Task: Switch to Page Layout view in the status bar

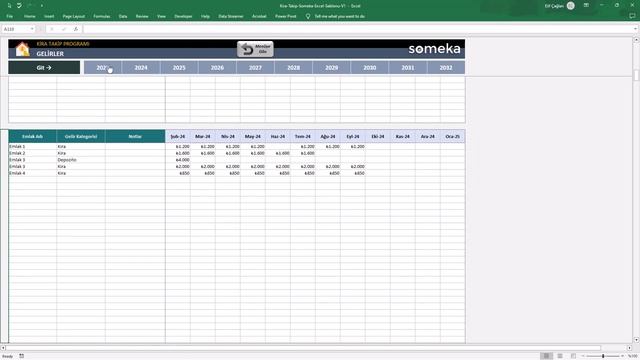Action: tap(560, 356)
